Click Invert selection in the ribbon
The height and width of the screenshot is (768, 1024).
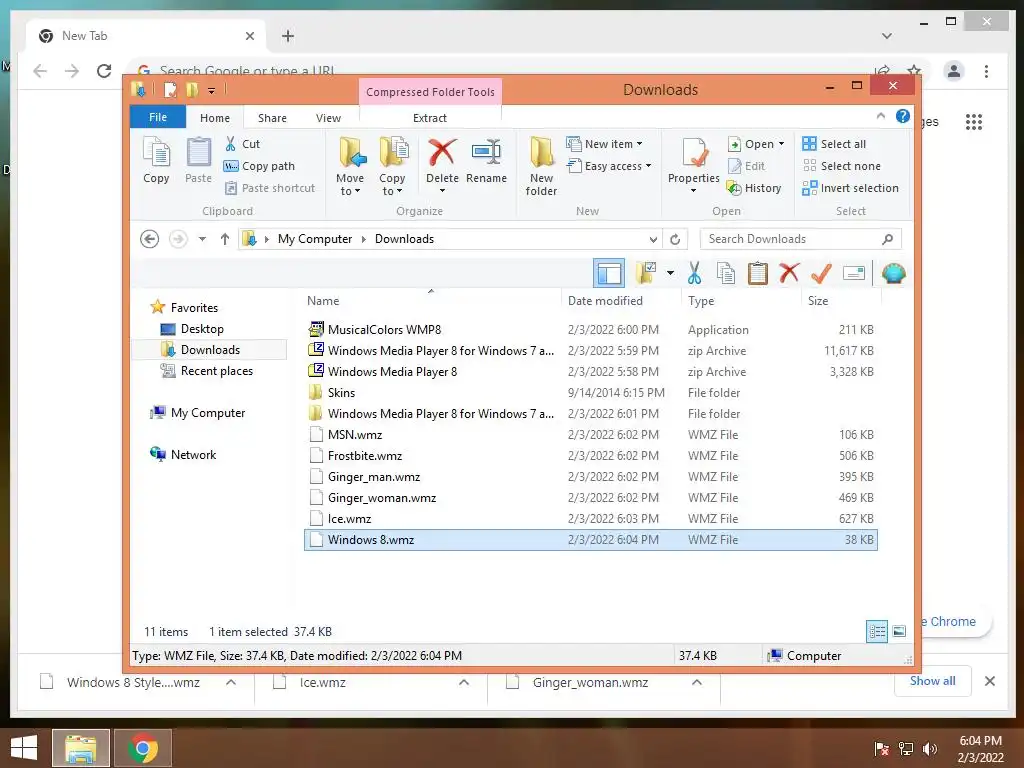coord(851,188)
